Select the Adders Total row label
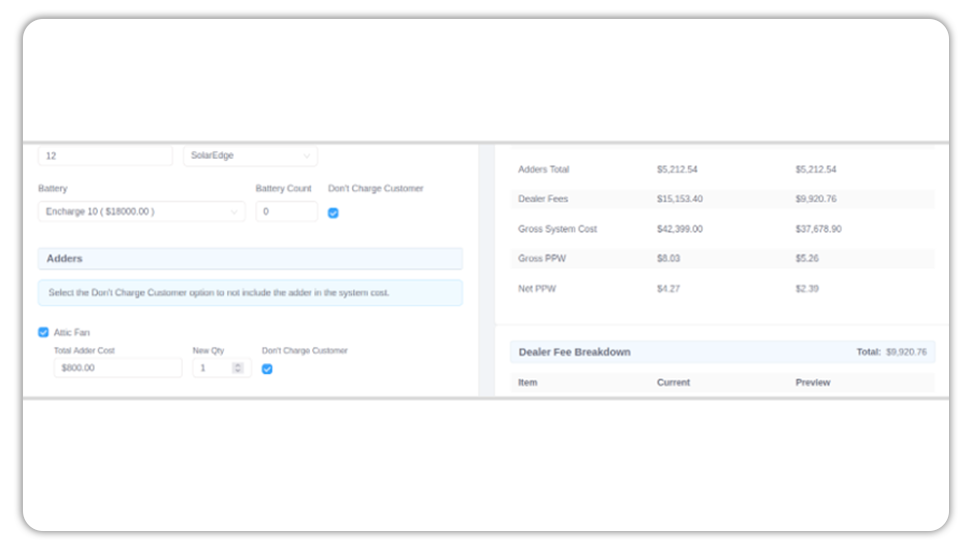The width and height of the screenshot is (970, 550). (x=543, y=170)
